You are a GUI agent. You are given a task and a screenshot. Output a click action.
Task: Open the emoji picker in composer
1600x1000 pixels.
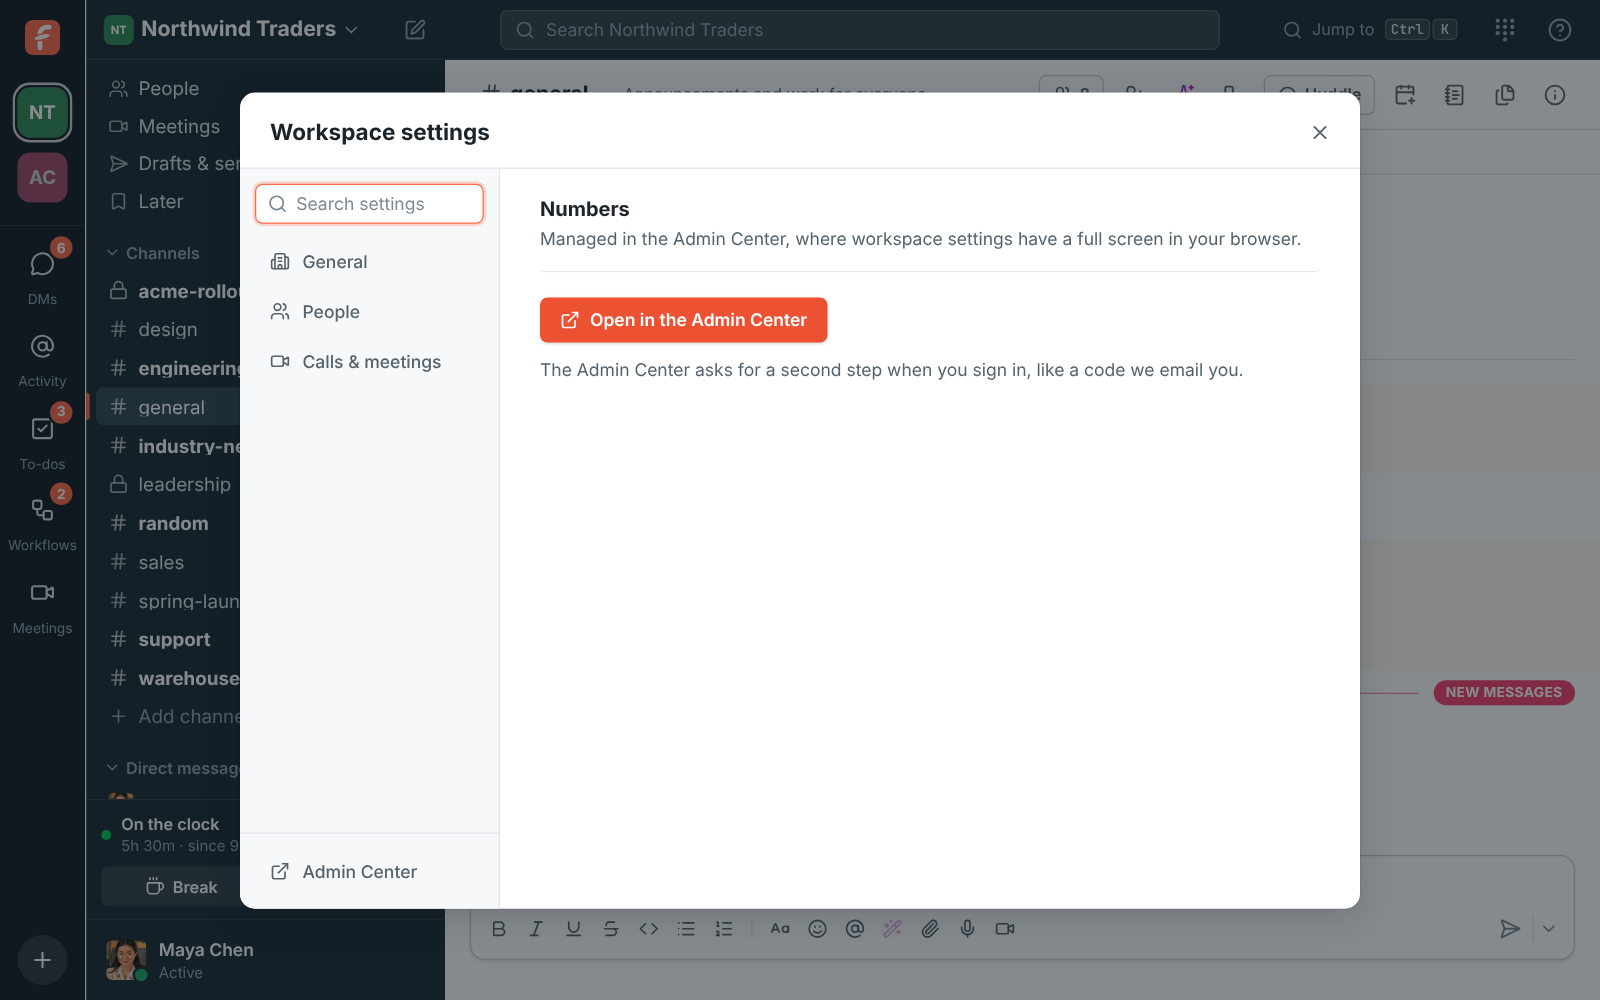[x=818, y=929]
